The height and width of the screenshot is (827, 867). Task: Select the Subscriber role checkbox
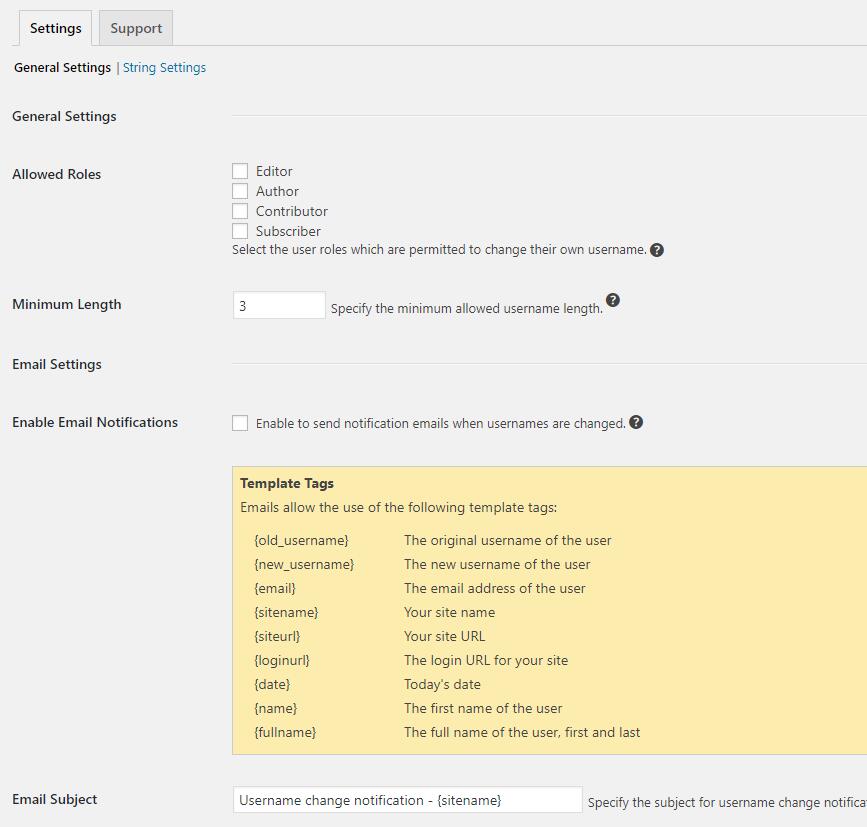coord(240,231)
